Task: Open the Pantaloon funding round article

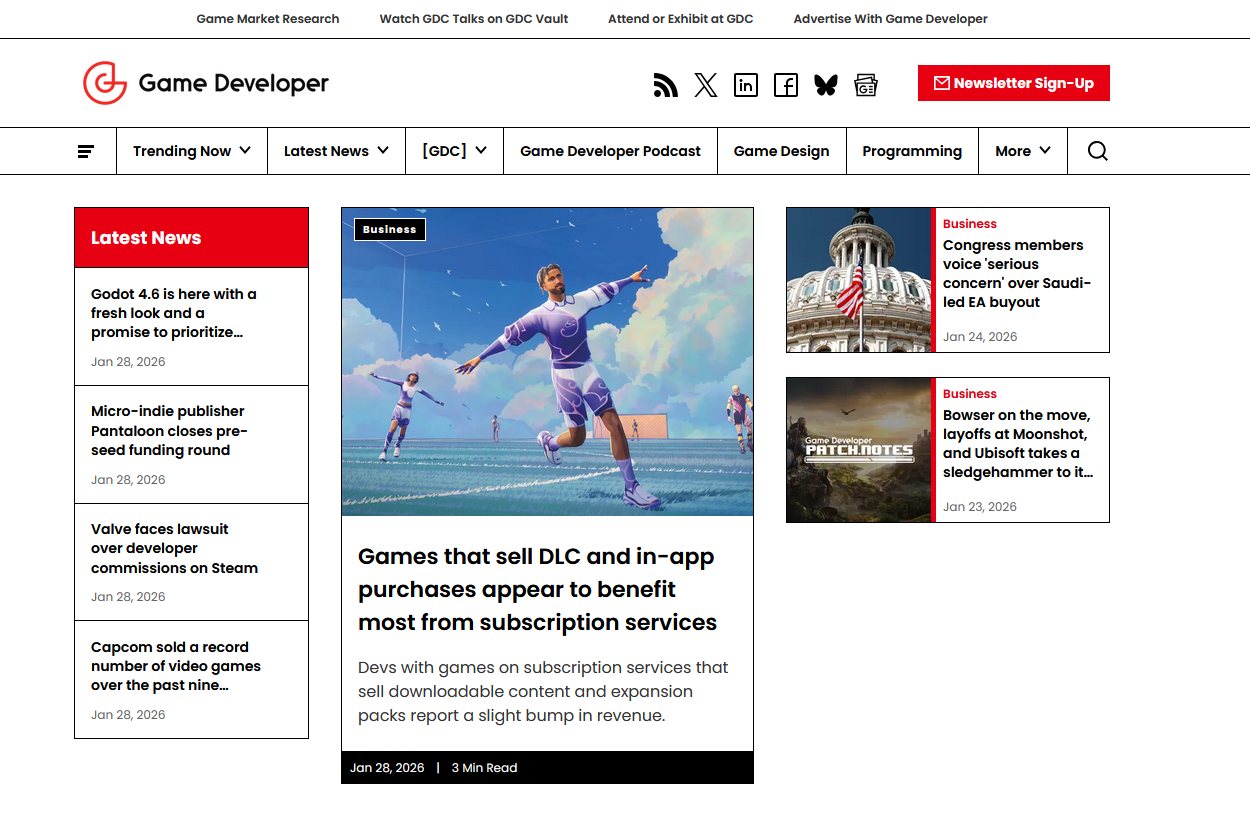Action: click(x=169, y=431)
